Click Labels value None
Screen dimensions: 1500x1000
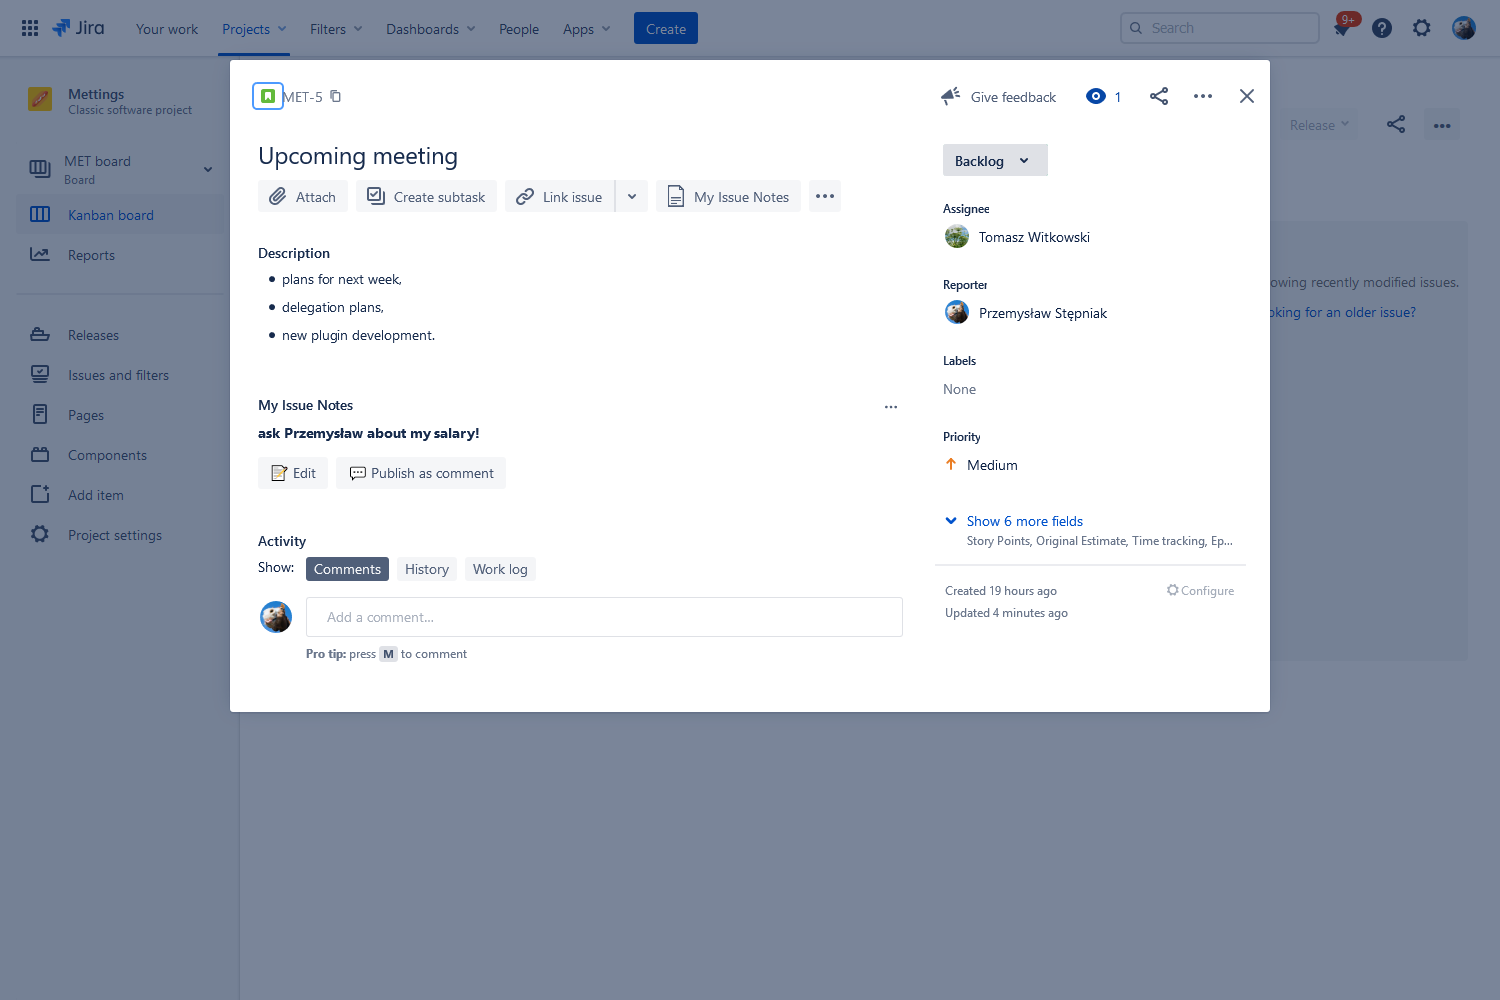pos(959,389)
